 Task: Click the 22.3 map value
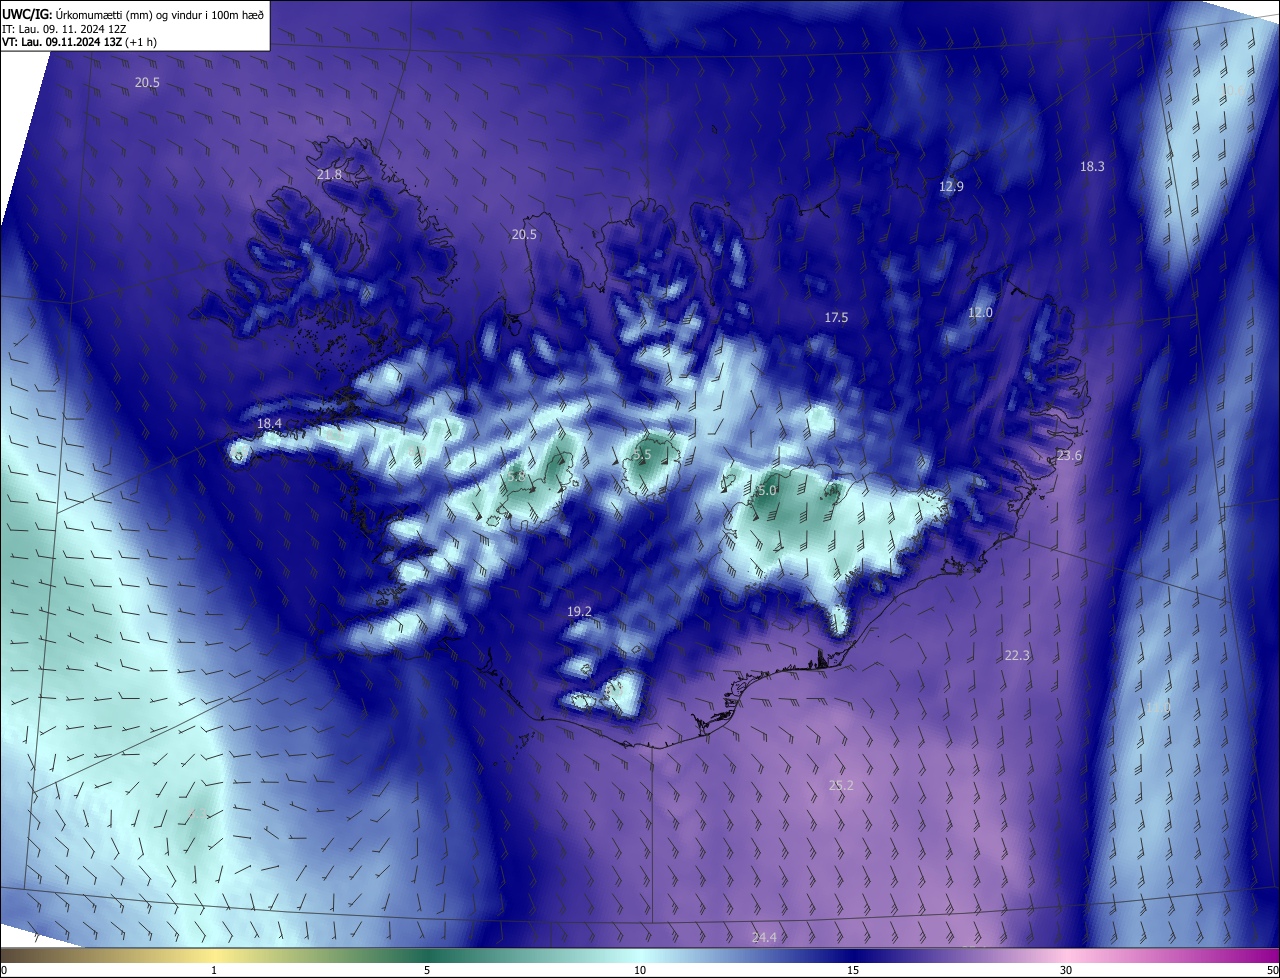[x=1017, y=656]
